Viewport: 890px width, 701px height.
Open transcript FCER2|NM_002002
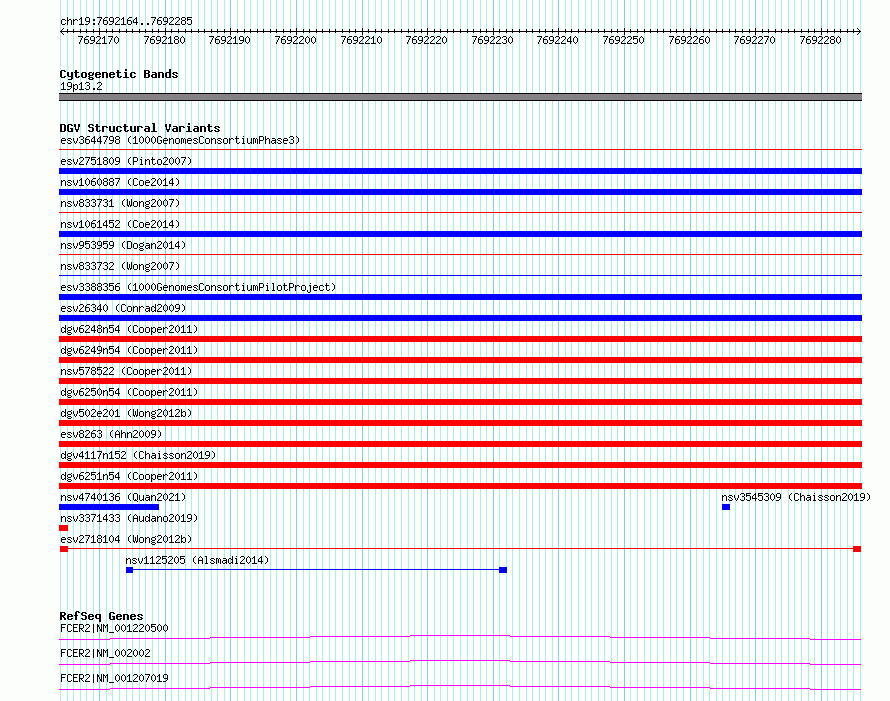105,653
